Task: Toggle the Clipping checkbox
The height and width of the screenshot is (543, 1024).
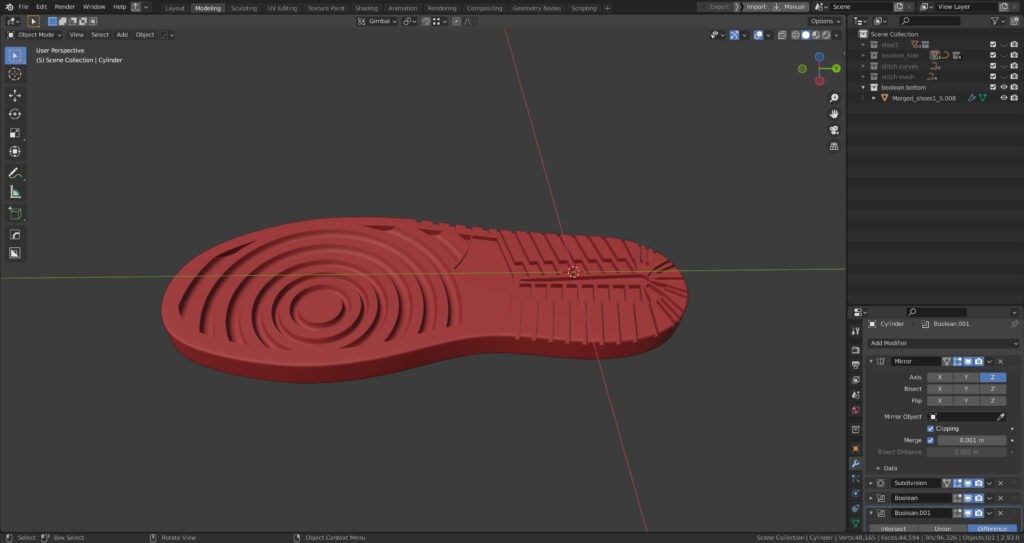Action: [931, 429]
